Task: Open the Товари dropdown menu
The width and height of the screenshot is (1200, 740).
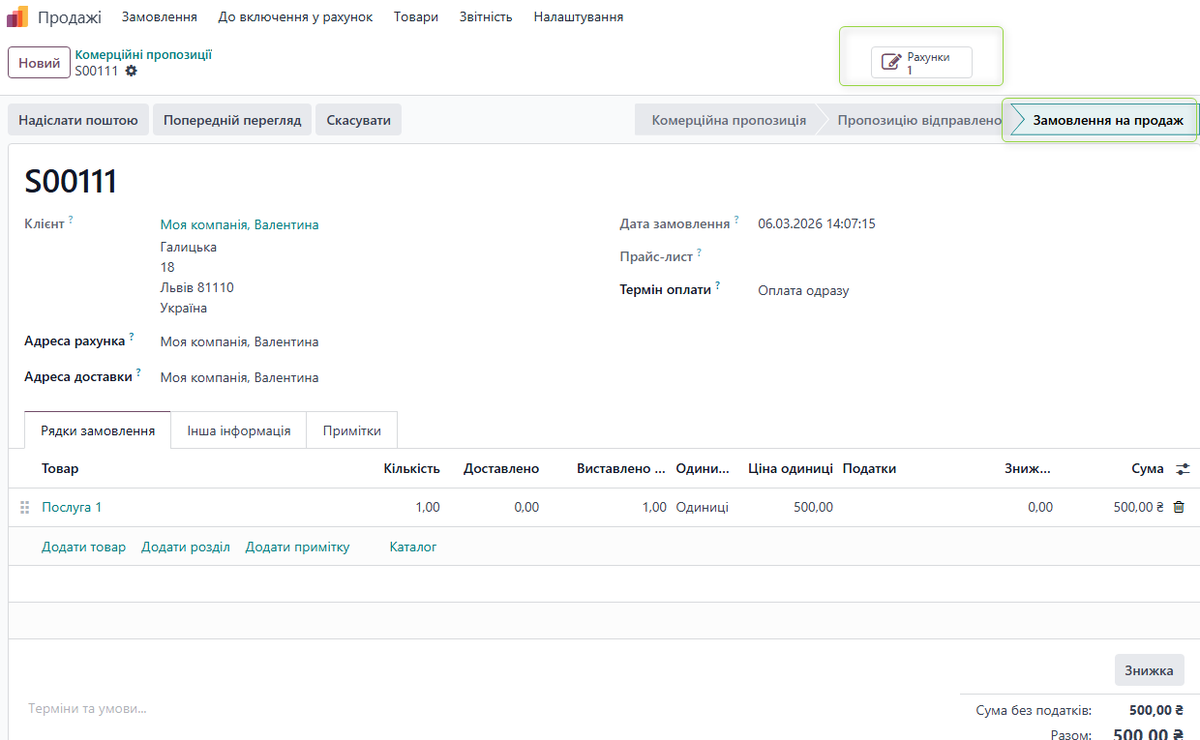Action: [x=416, y=17]
